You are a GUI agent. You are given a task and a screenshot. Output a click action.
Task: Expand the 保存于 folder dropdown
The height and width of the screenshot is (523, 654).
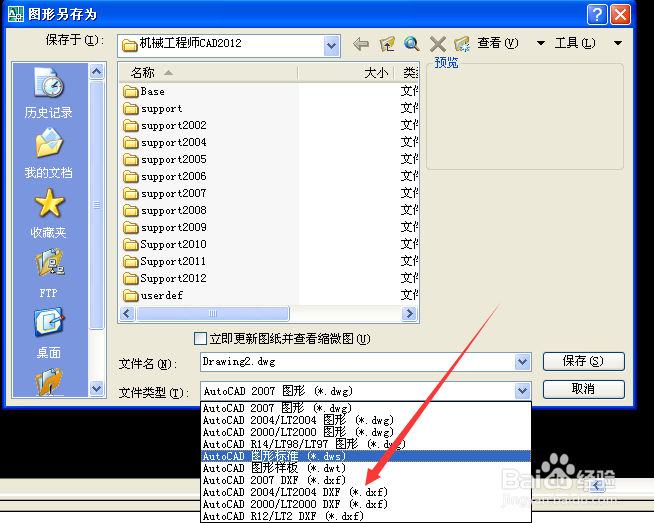pos(331,45)
